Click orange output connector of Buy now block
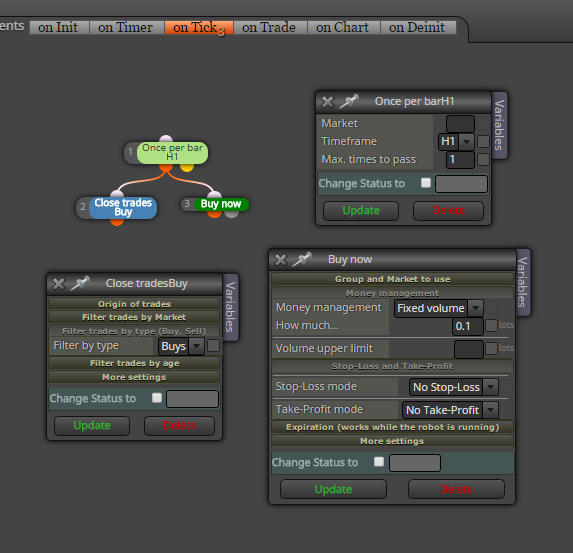 click(x=215, y=214)
